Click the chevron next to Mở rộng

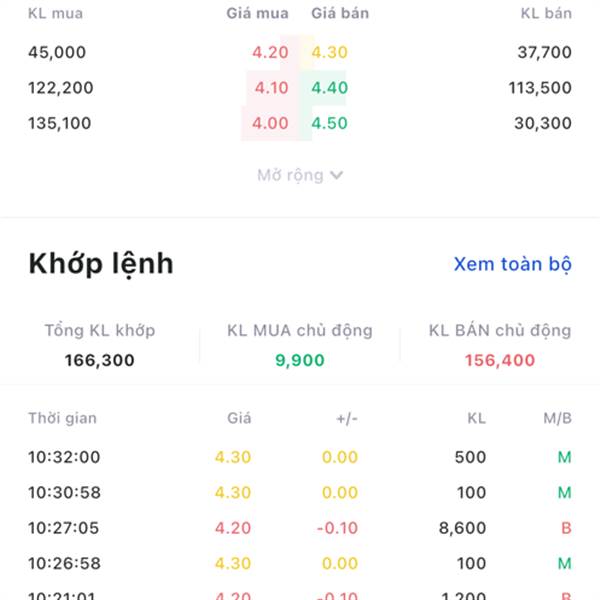click(x=336, y=175)
